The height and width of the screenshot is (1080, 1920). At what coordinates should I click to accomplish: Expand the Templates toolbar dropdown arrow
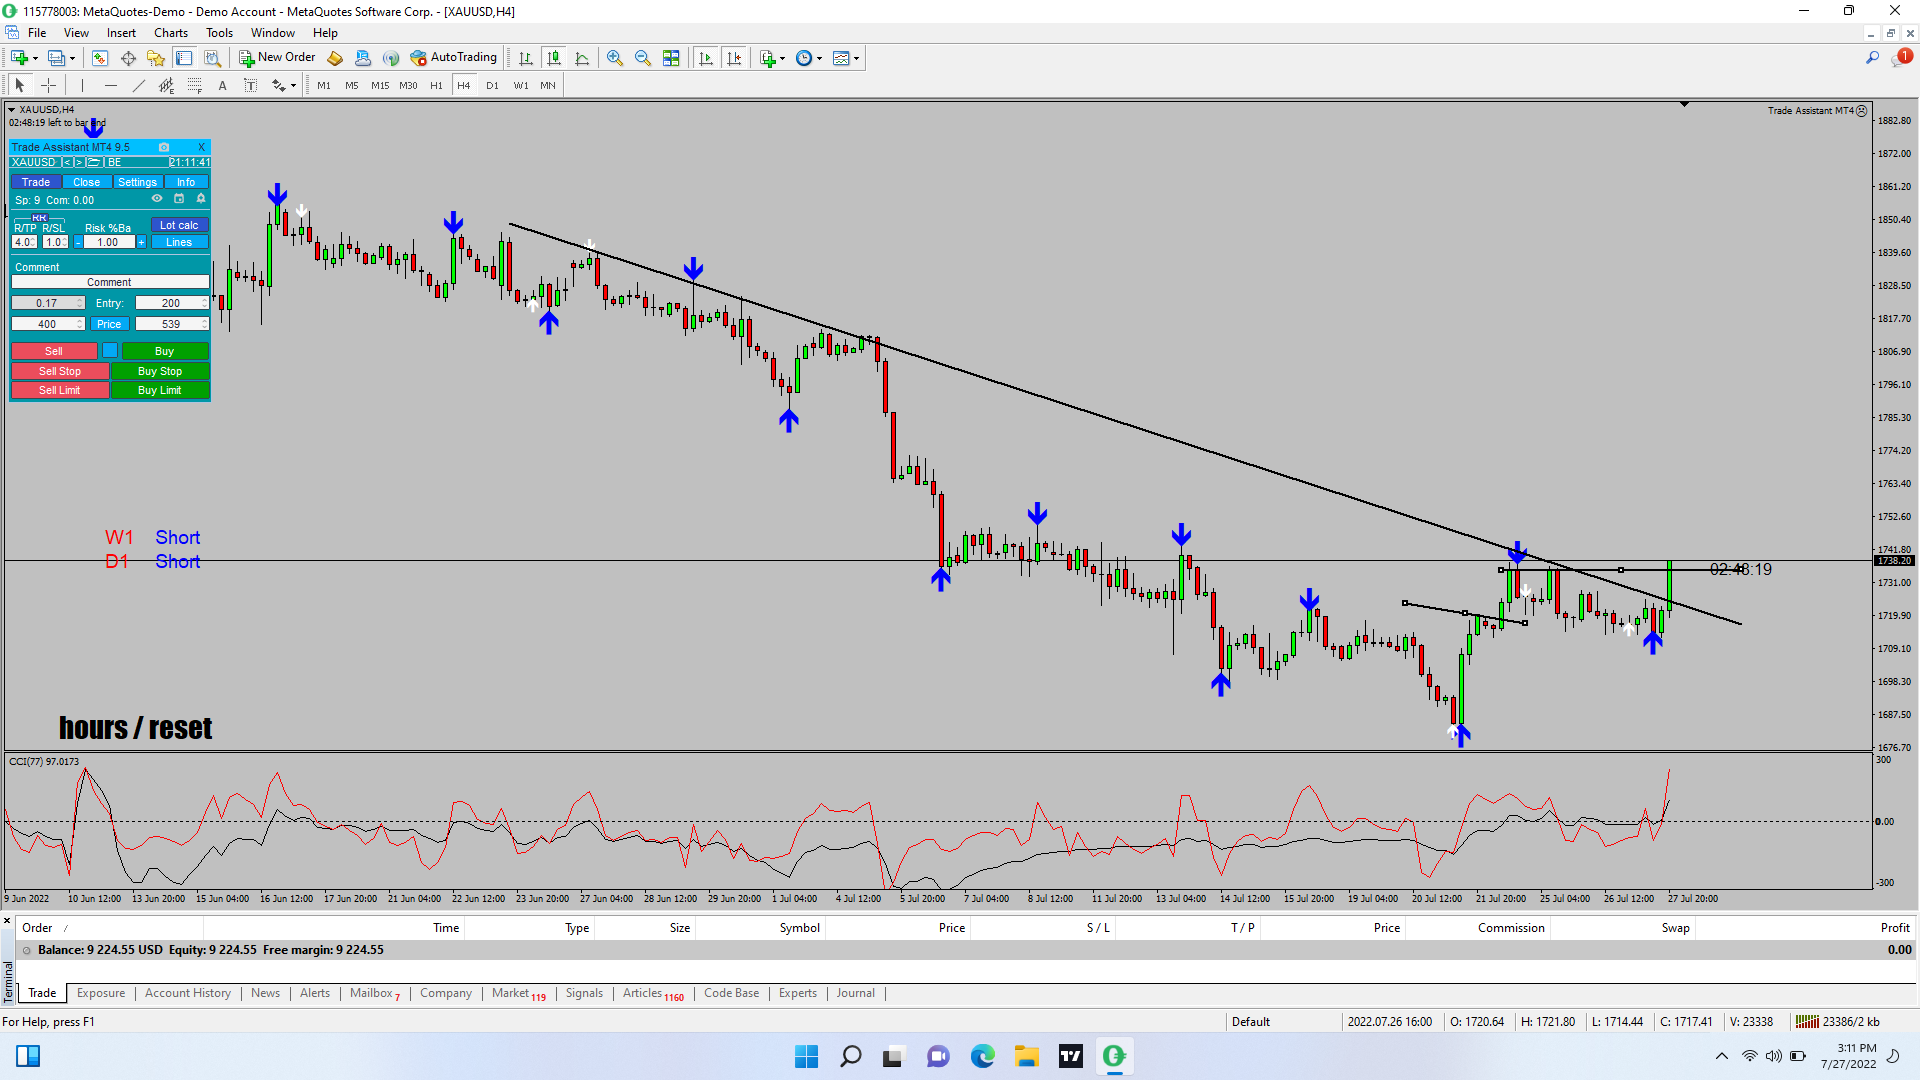(x=857, y=58)
